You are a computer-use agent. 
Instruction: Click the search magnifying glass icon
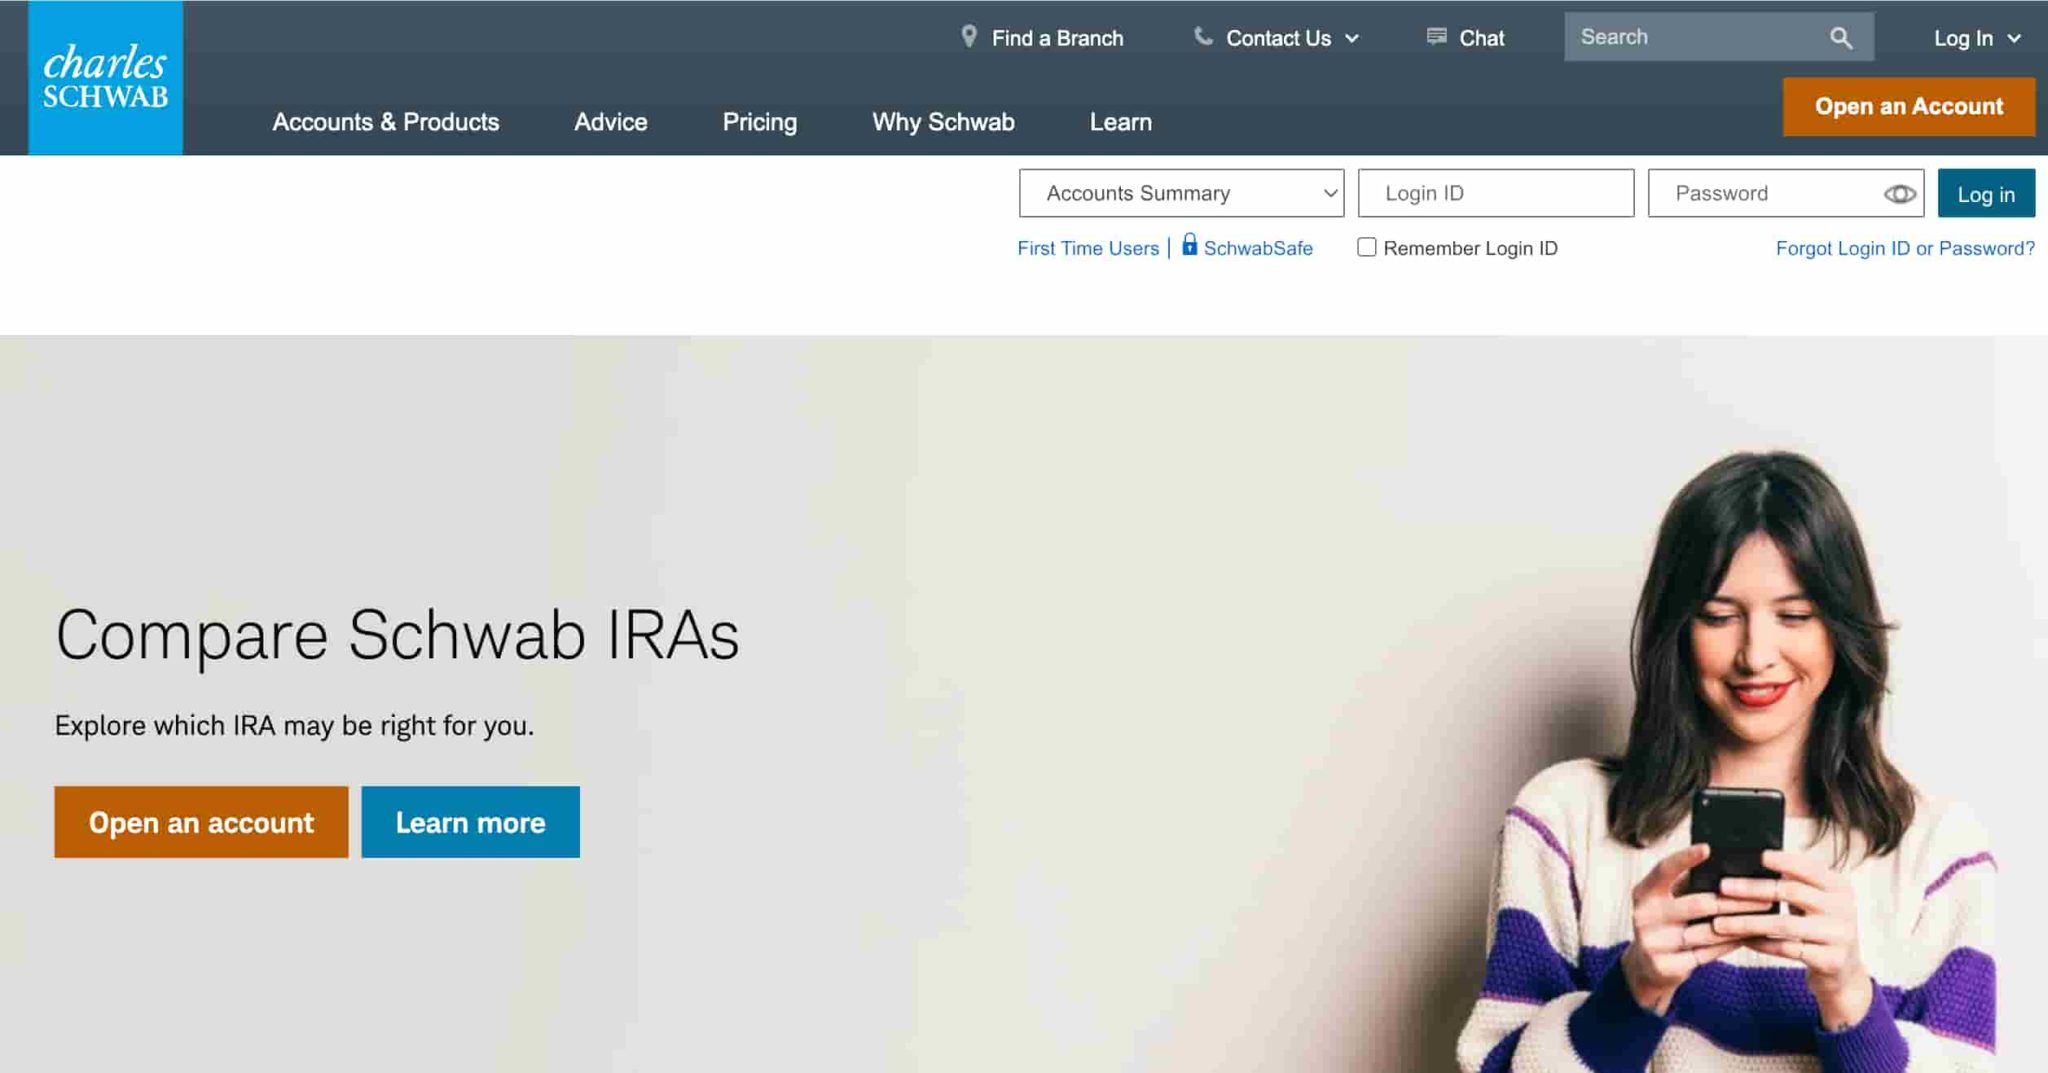click(x=1840, y=38)
